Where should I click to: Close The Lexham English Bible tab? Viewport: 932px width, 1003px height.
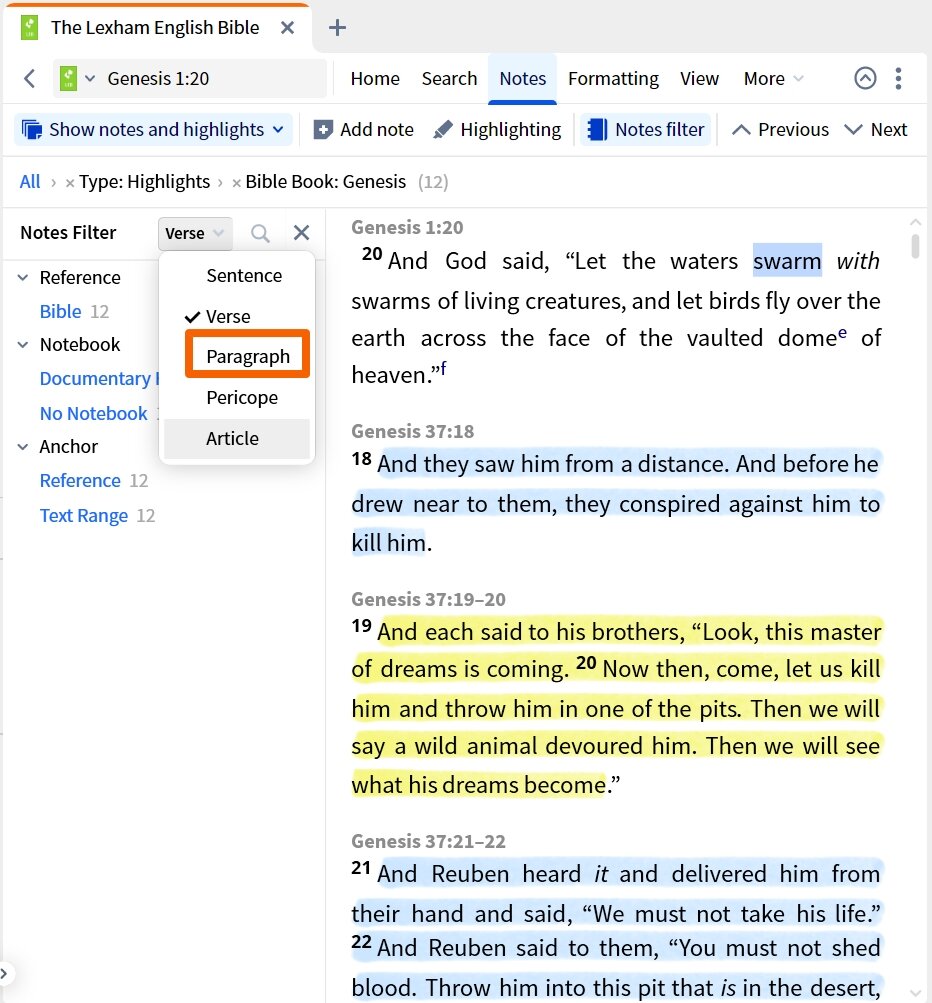(287, 28)
